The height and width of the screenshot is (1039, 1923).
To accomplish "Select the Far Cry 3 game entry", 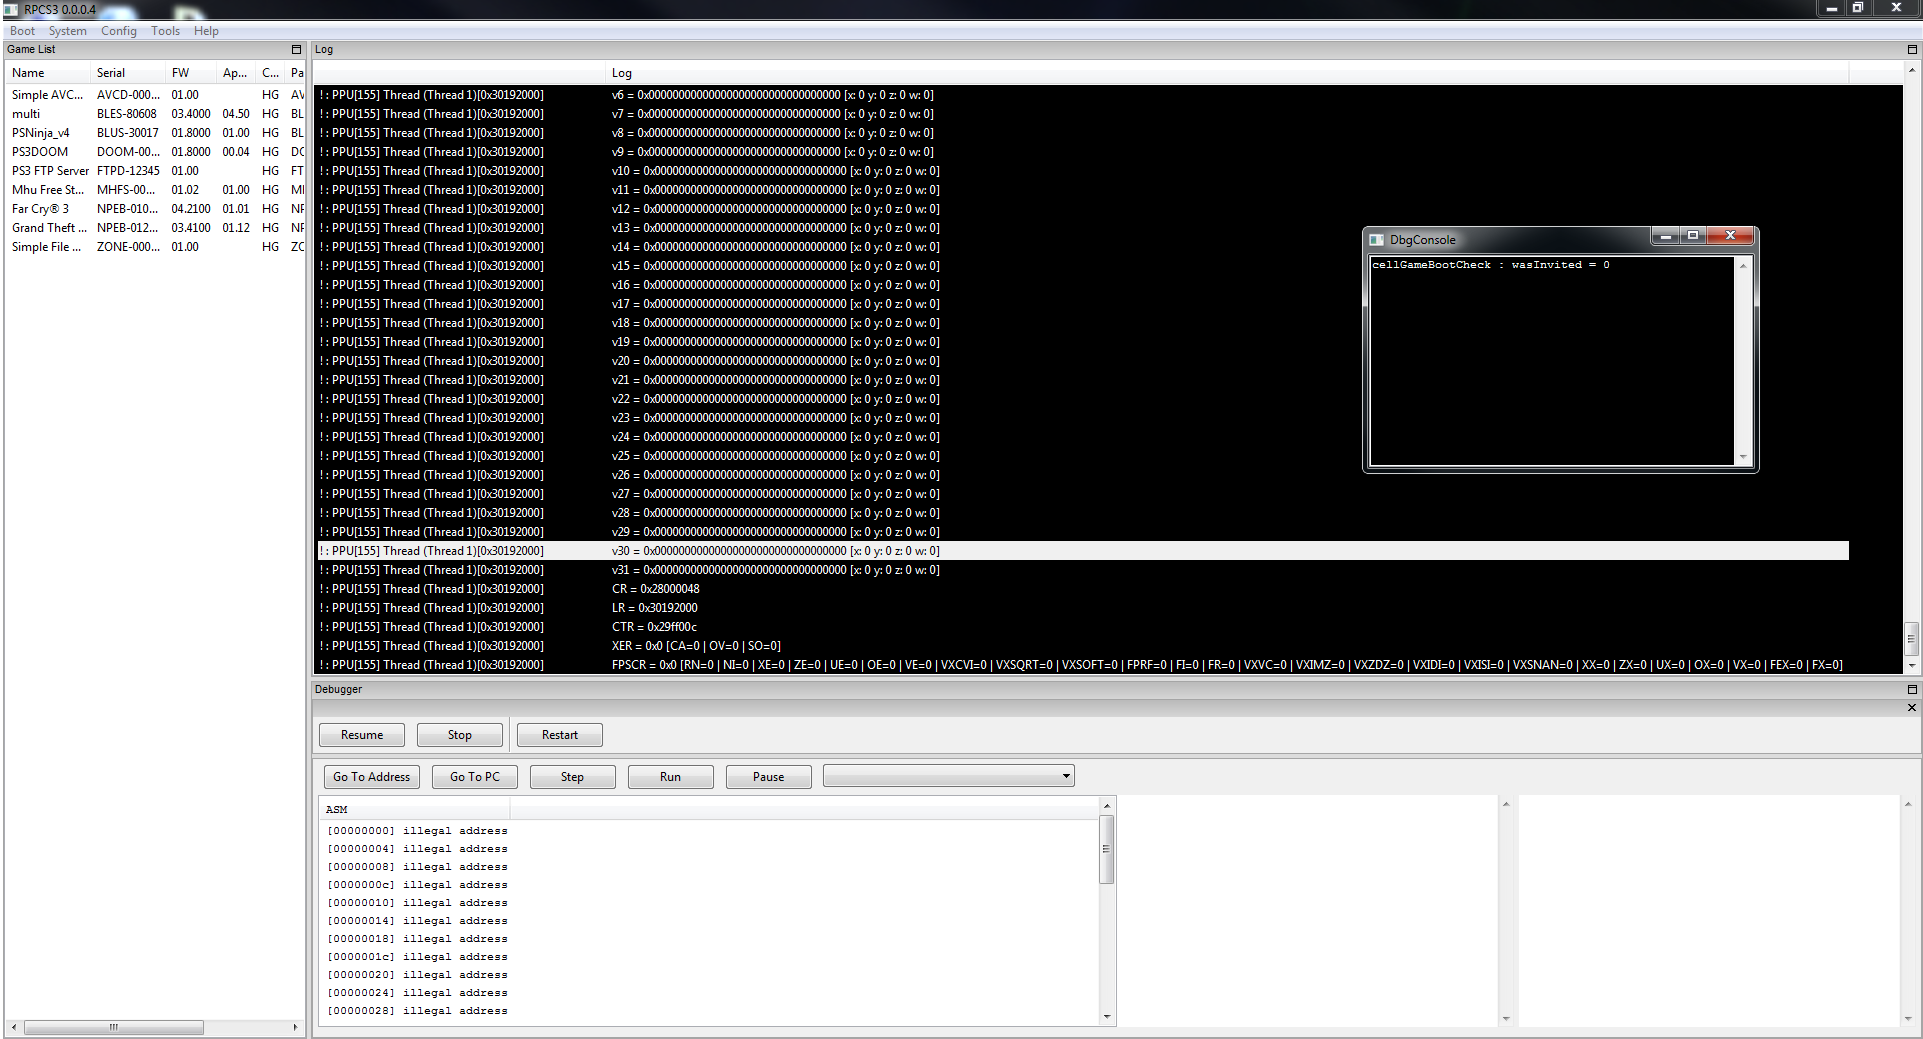I will [40, 209].
